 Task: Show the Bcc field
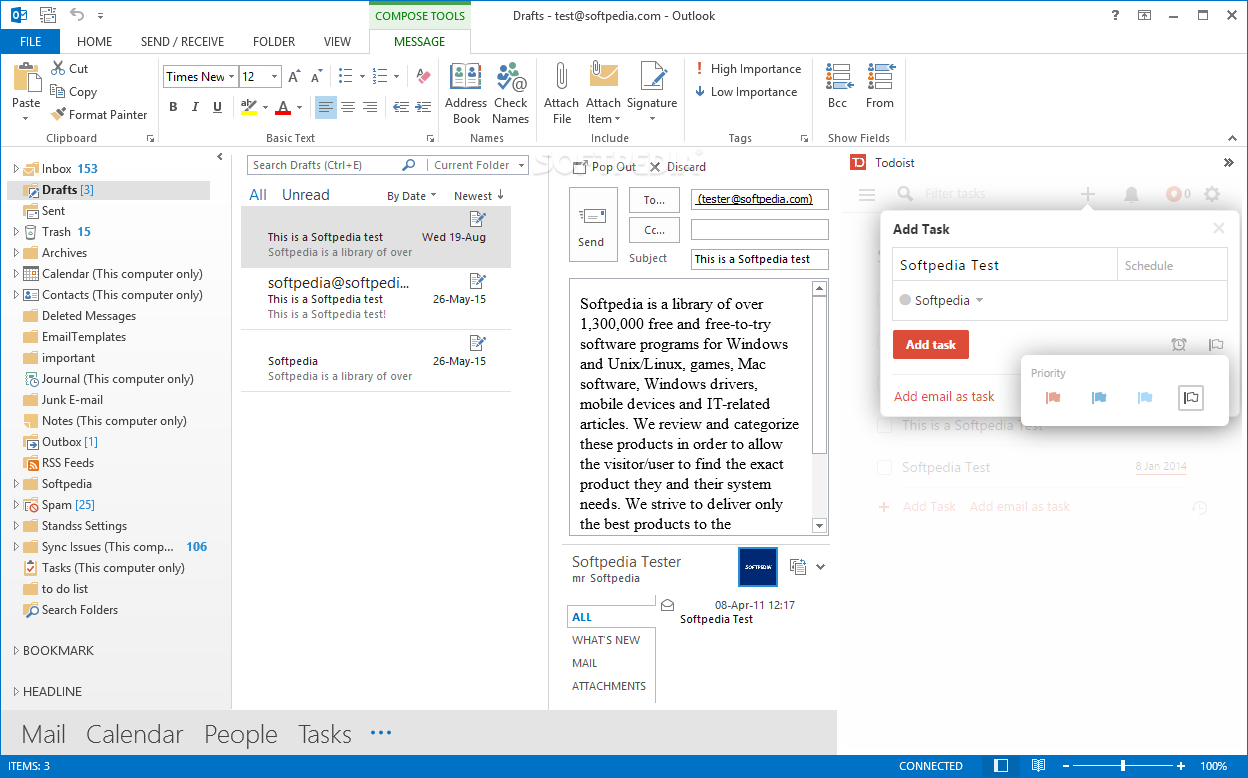(x=838, y=86)
